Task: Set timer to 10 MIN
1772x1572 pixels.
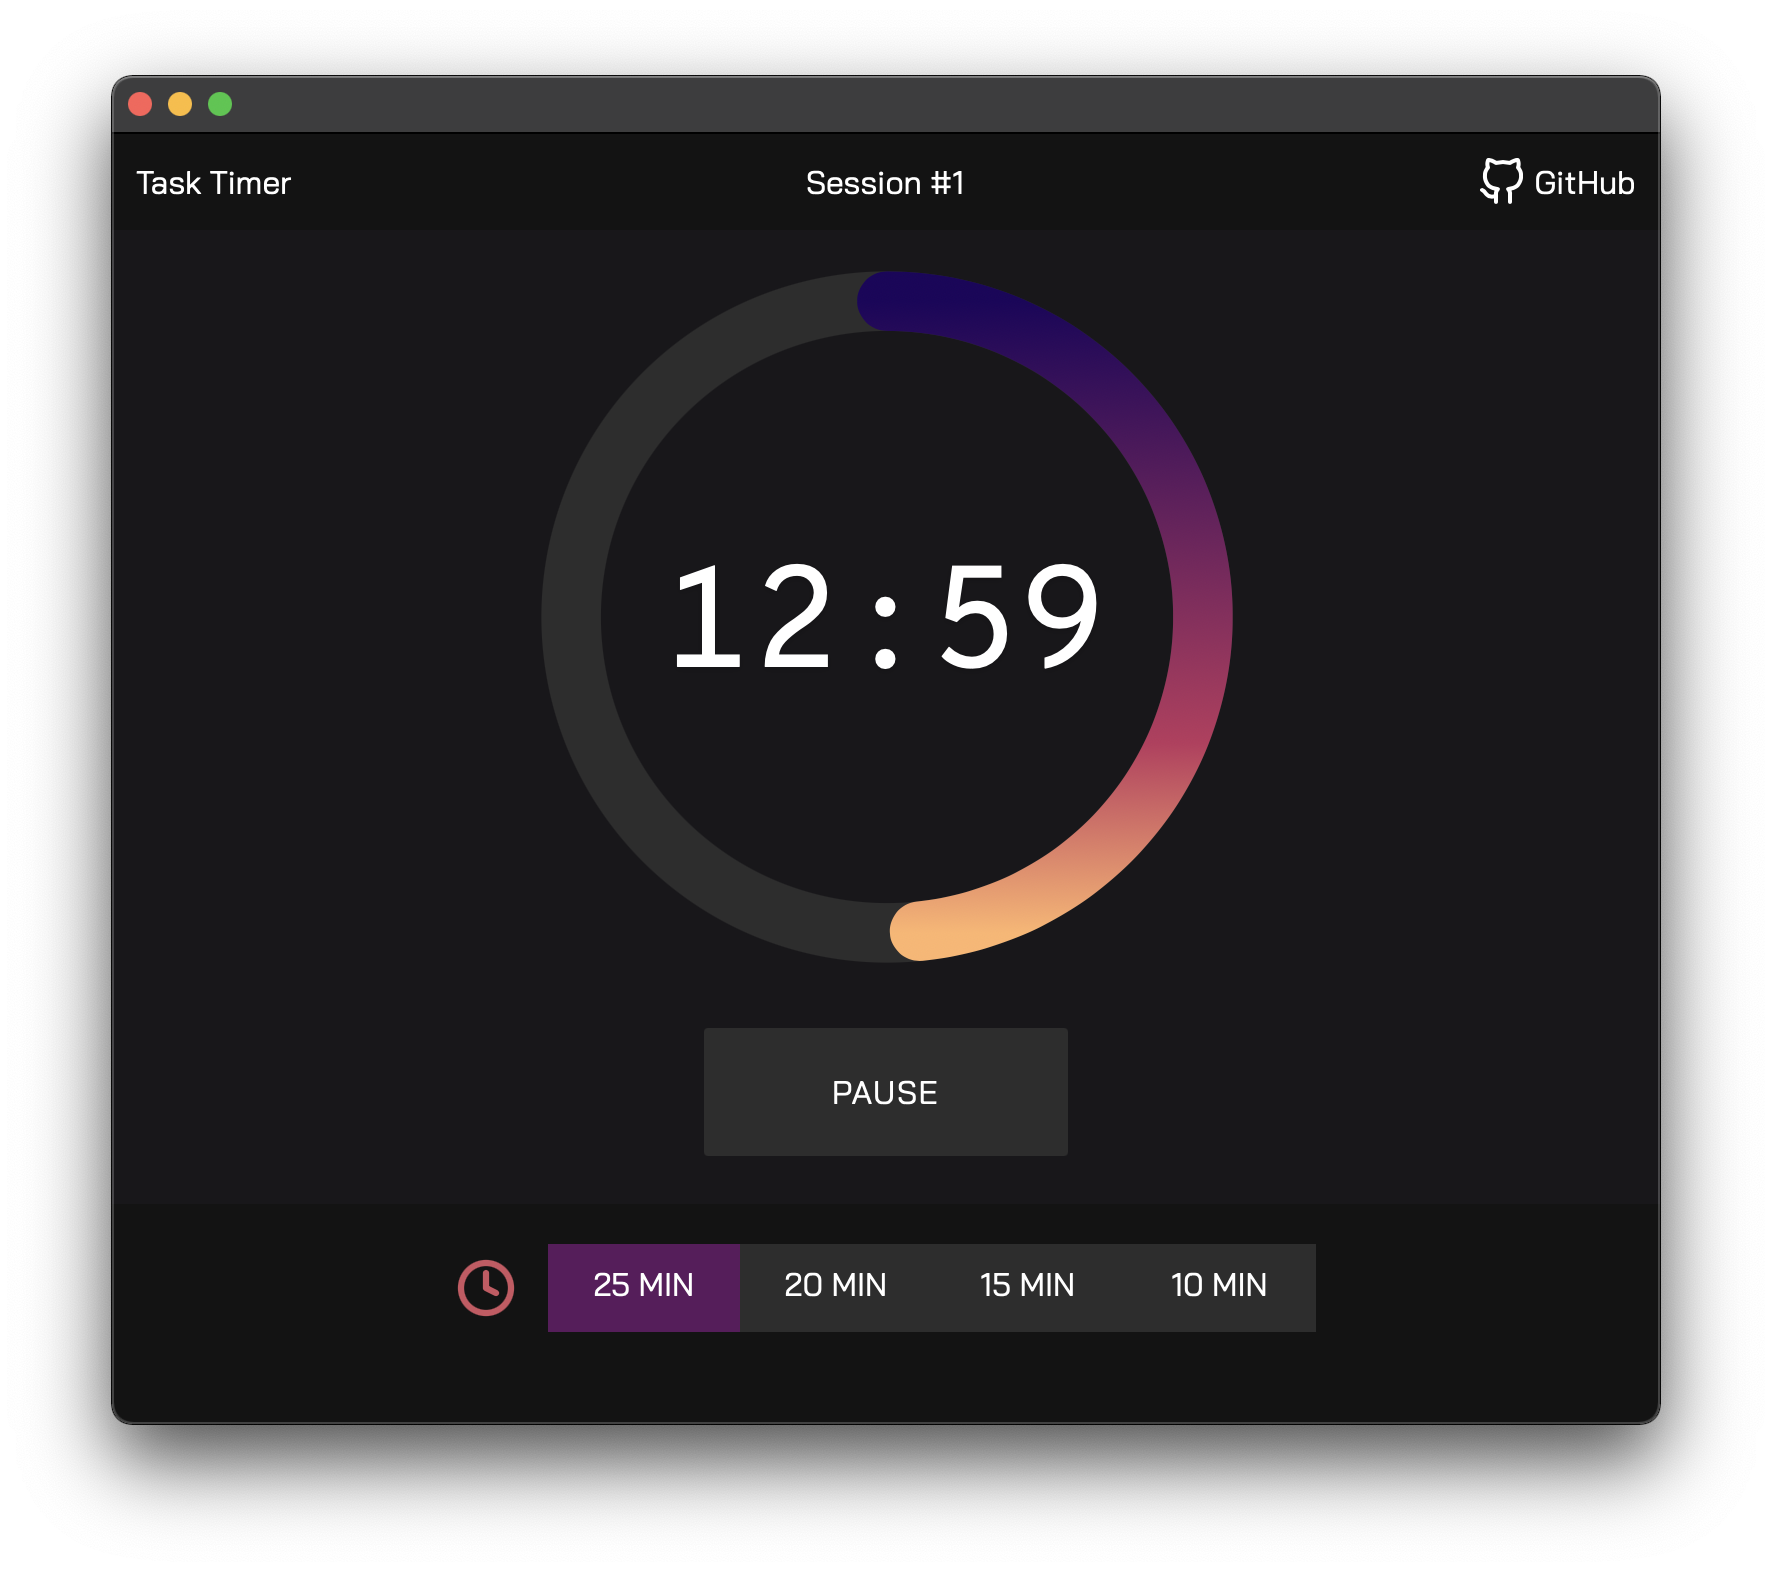Action: coord(1219,1287)
